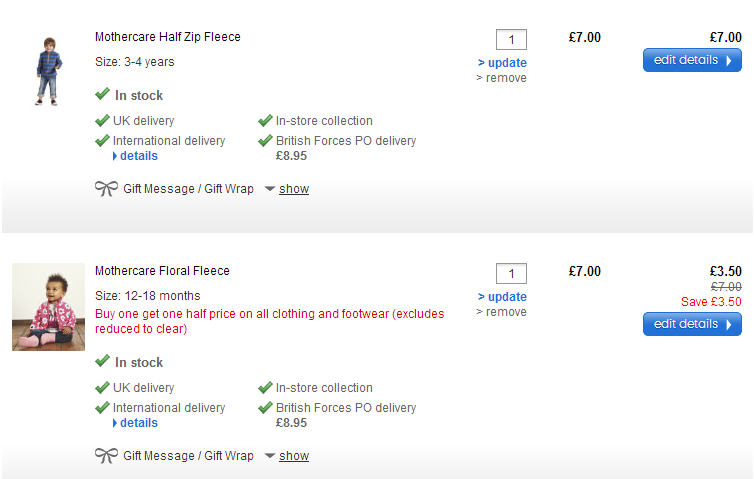Remove Mothercare Half Zip Fleece from basket
This screenshot has height=479, width=754.
501,78
